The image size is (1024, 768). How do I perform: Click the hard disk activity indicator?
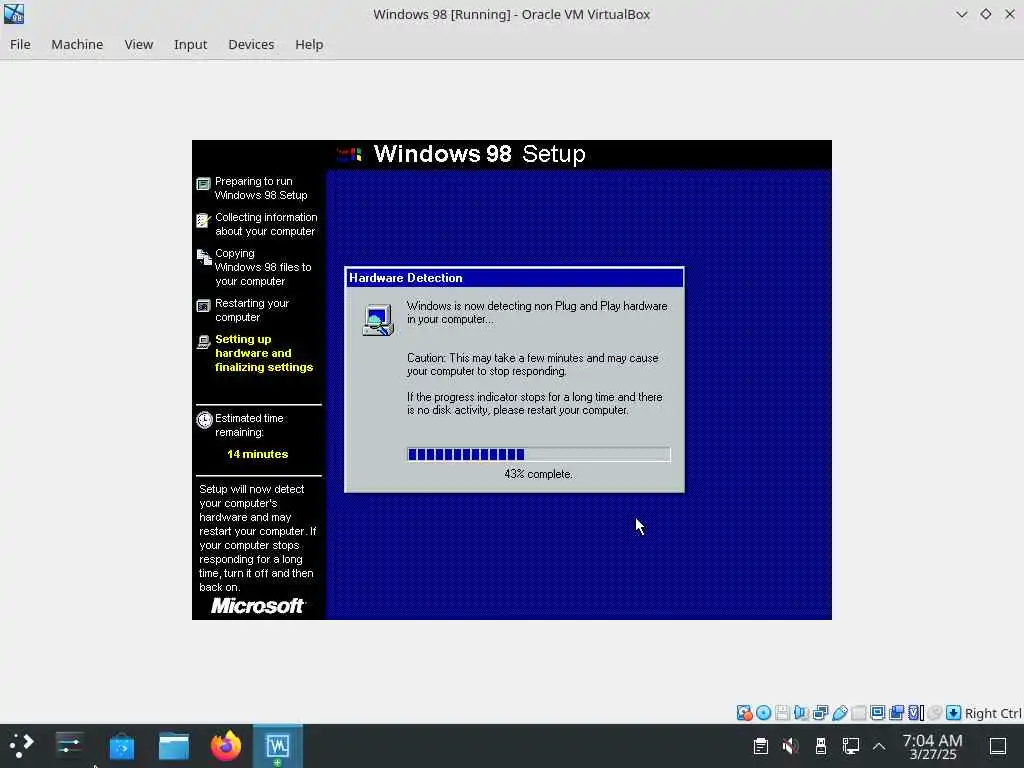coord(744,712)
